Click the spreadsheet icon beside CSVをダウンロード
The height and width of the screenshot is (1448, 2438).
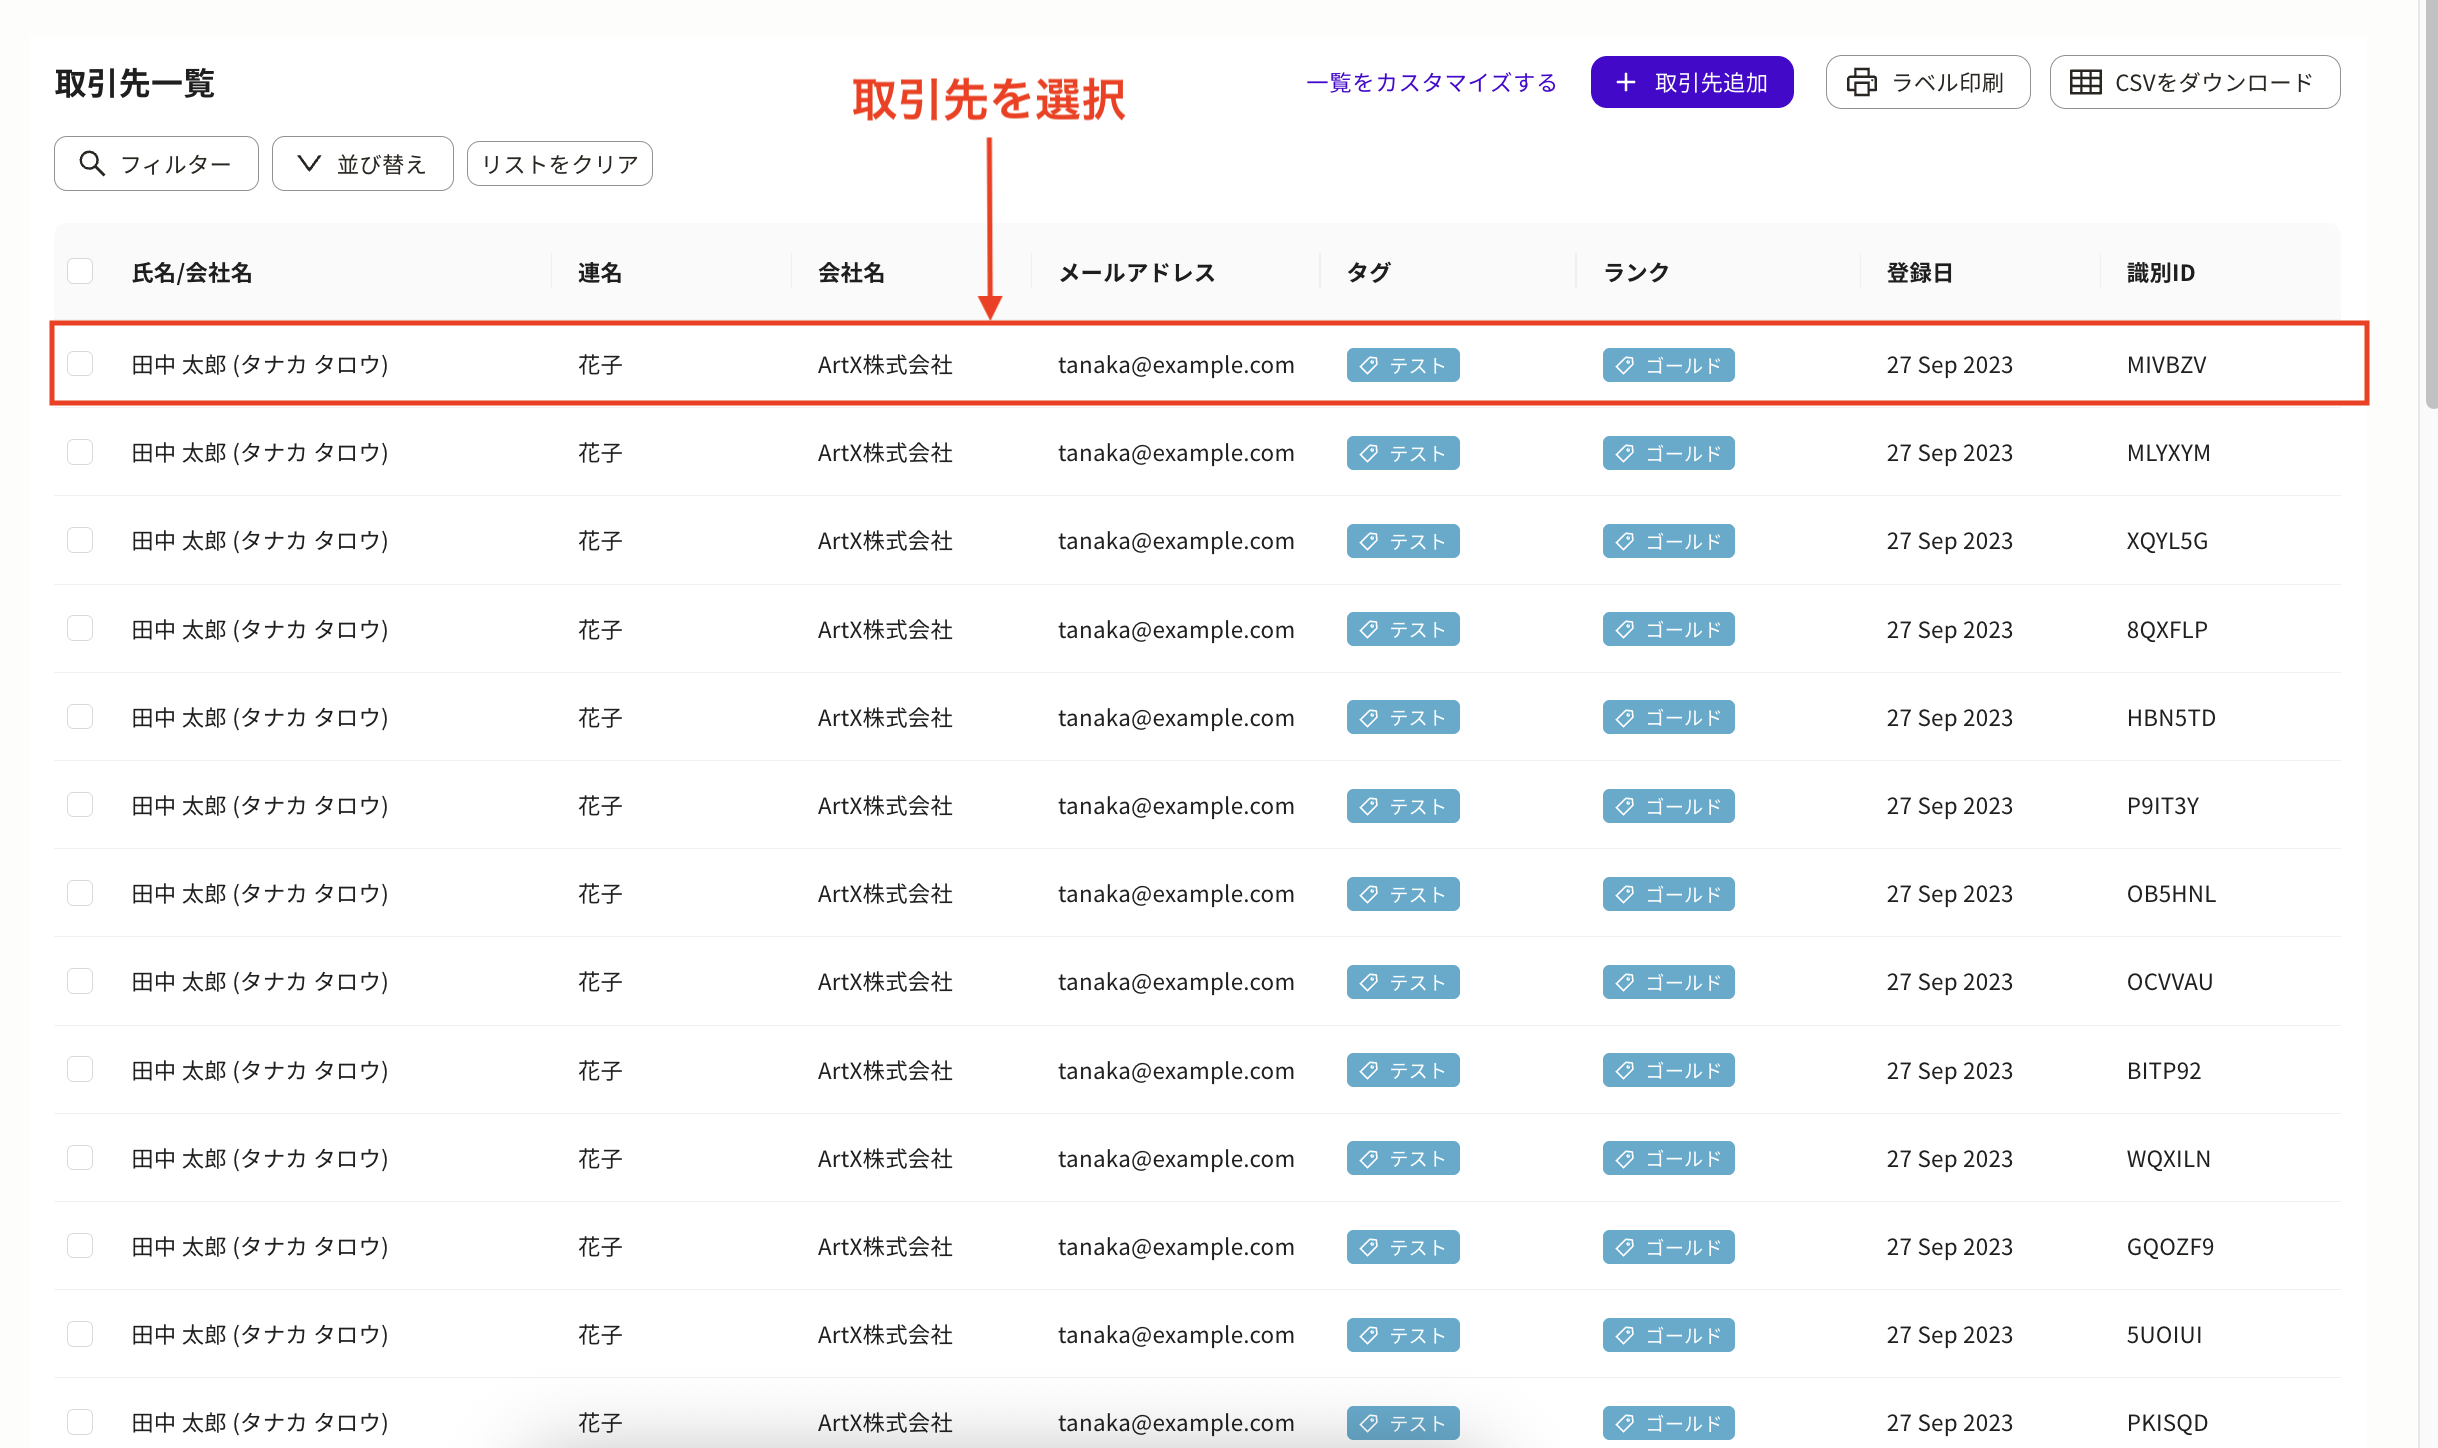2087,82
